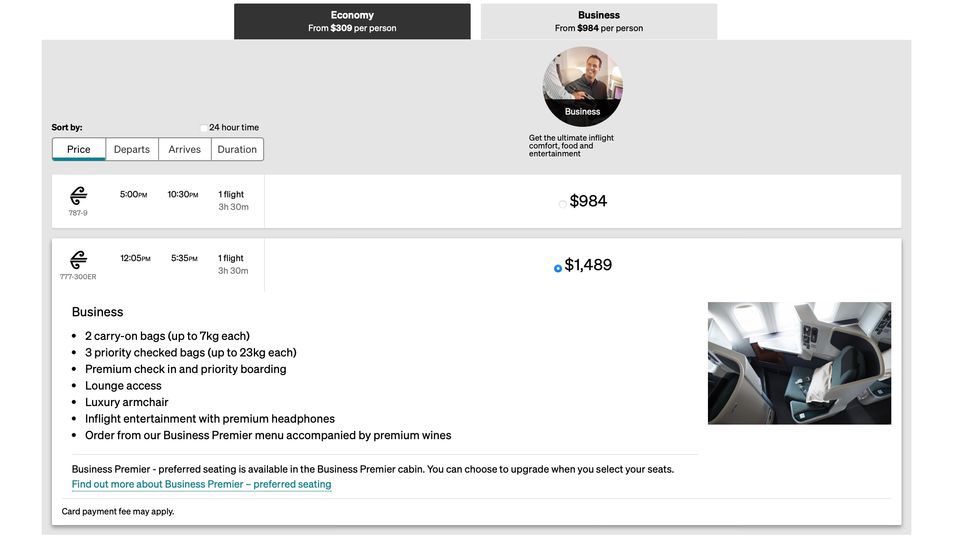Enable the 24 hour time checkbox
The height and width of the screenshot is (540, 959).
click(204, 128)
